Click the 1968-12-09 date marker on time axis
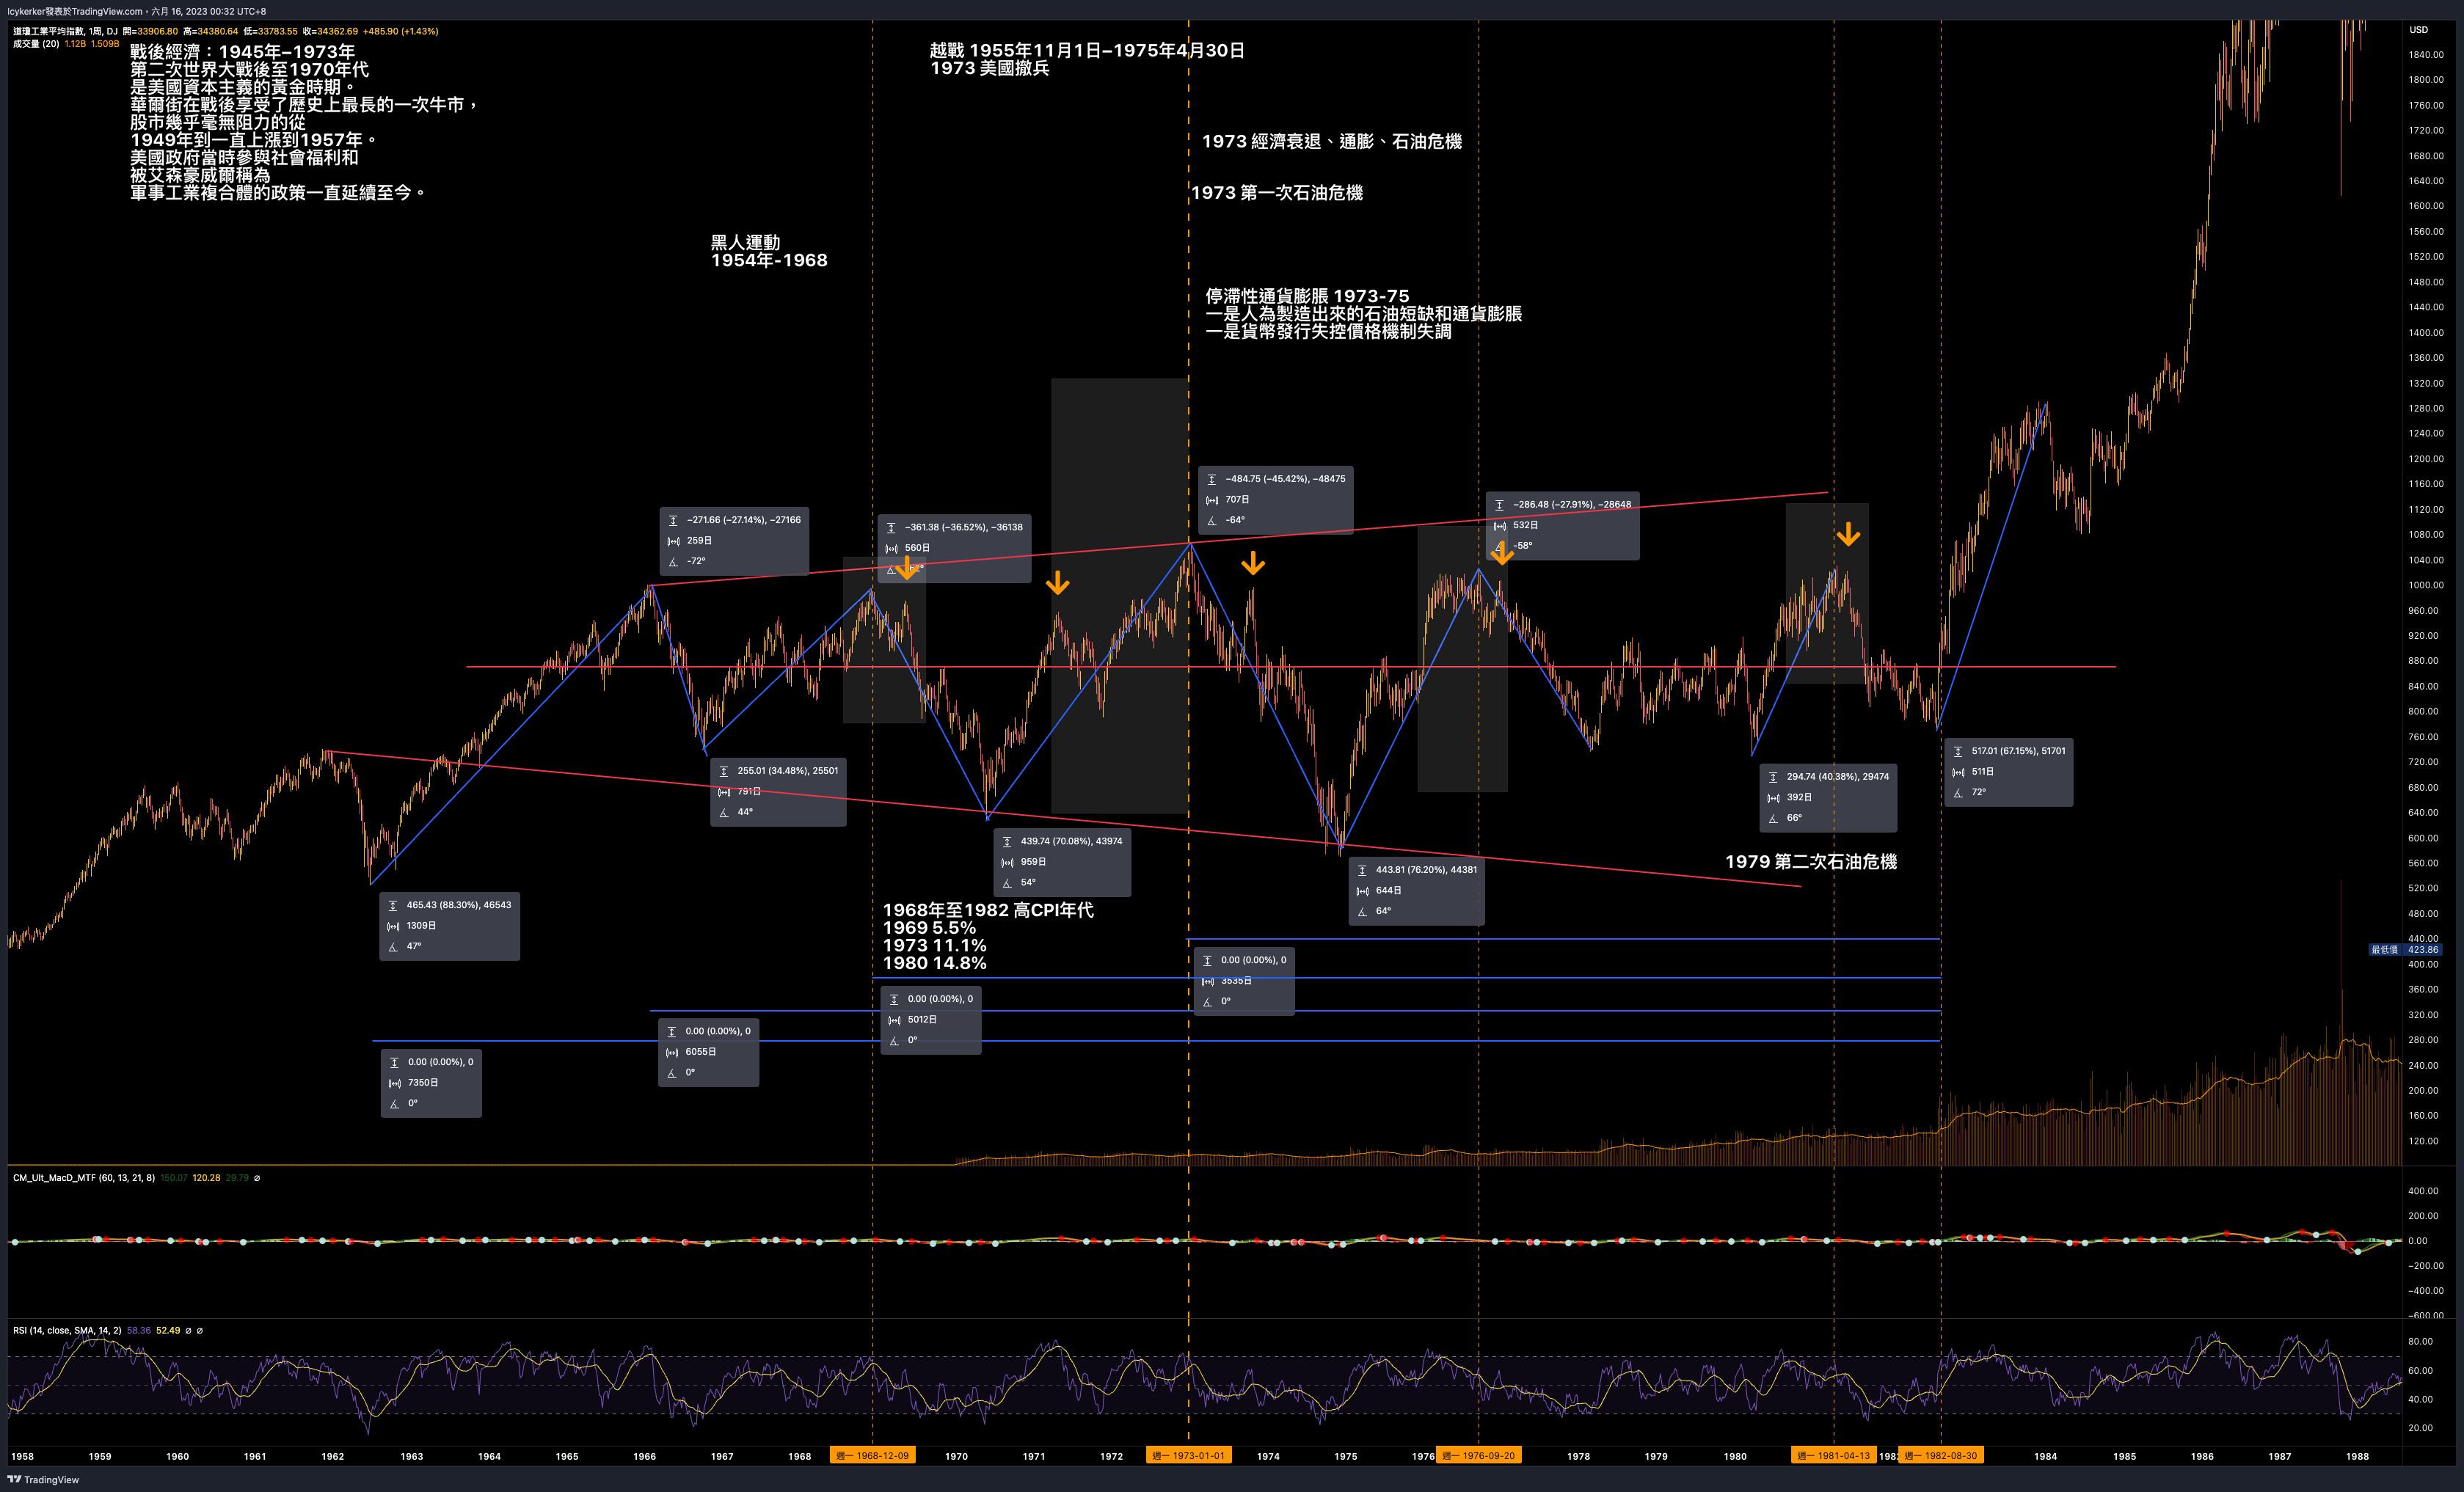2464x1492 pixels. pos(872,1456)
